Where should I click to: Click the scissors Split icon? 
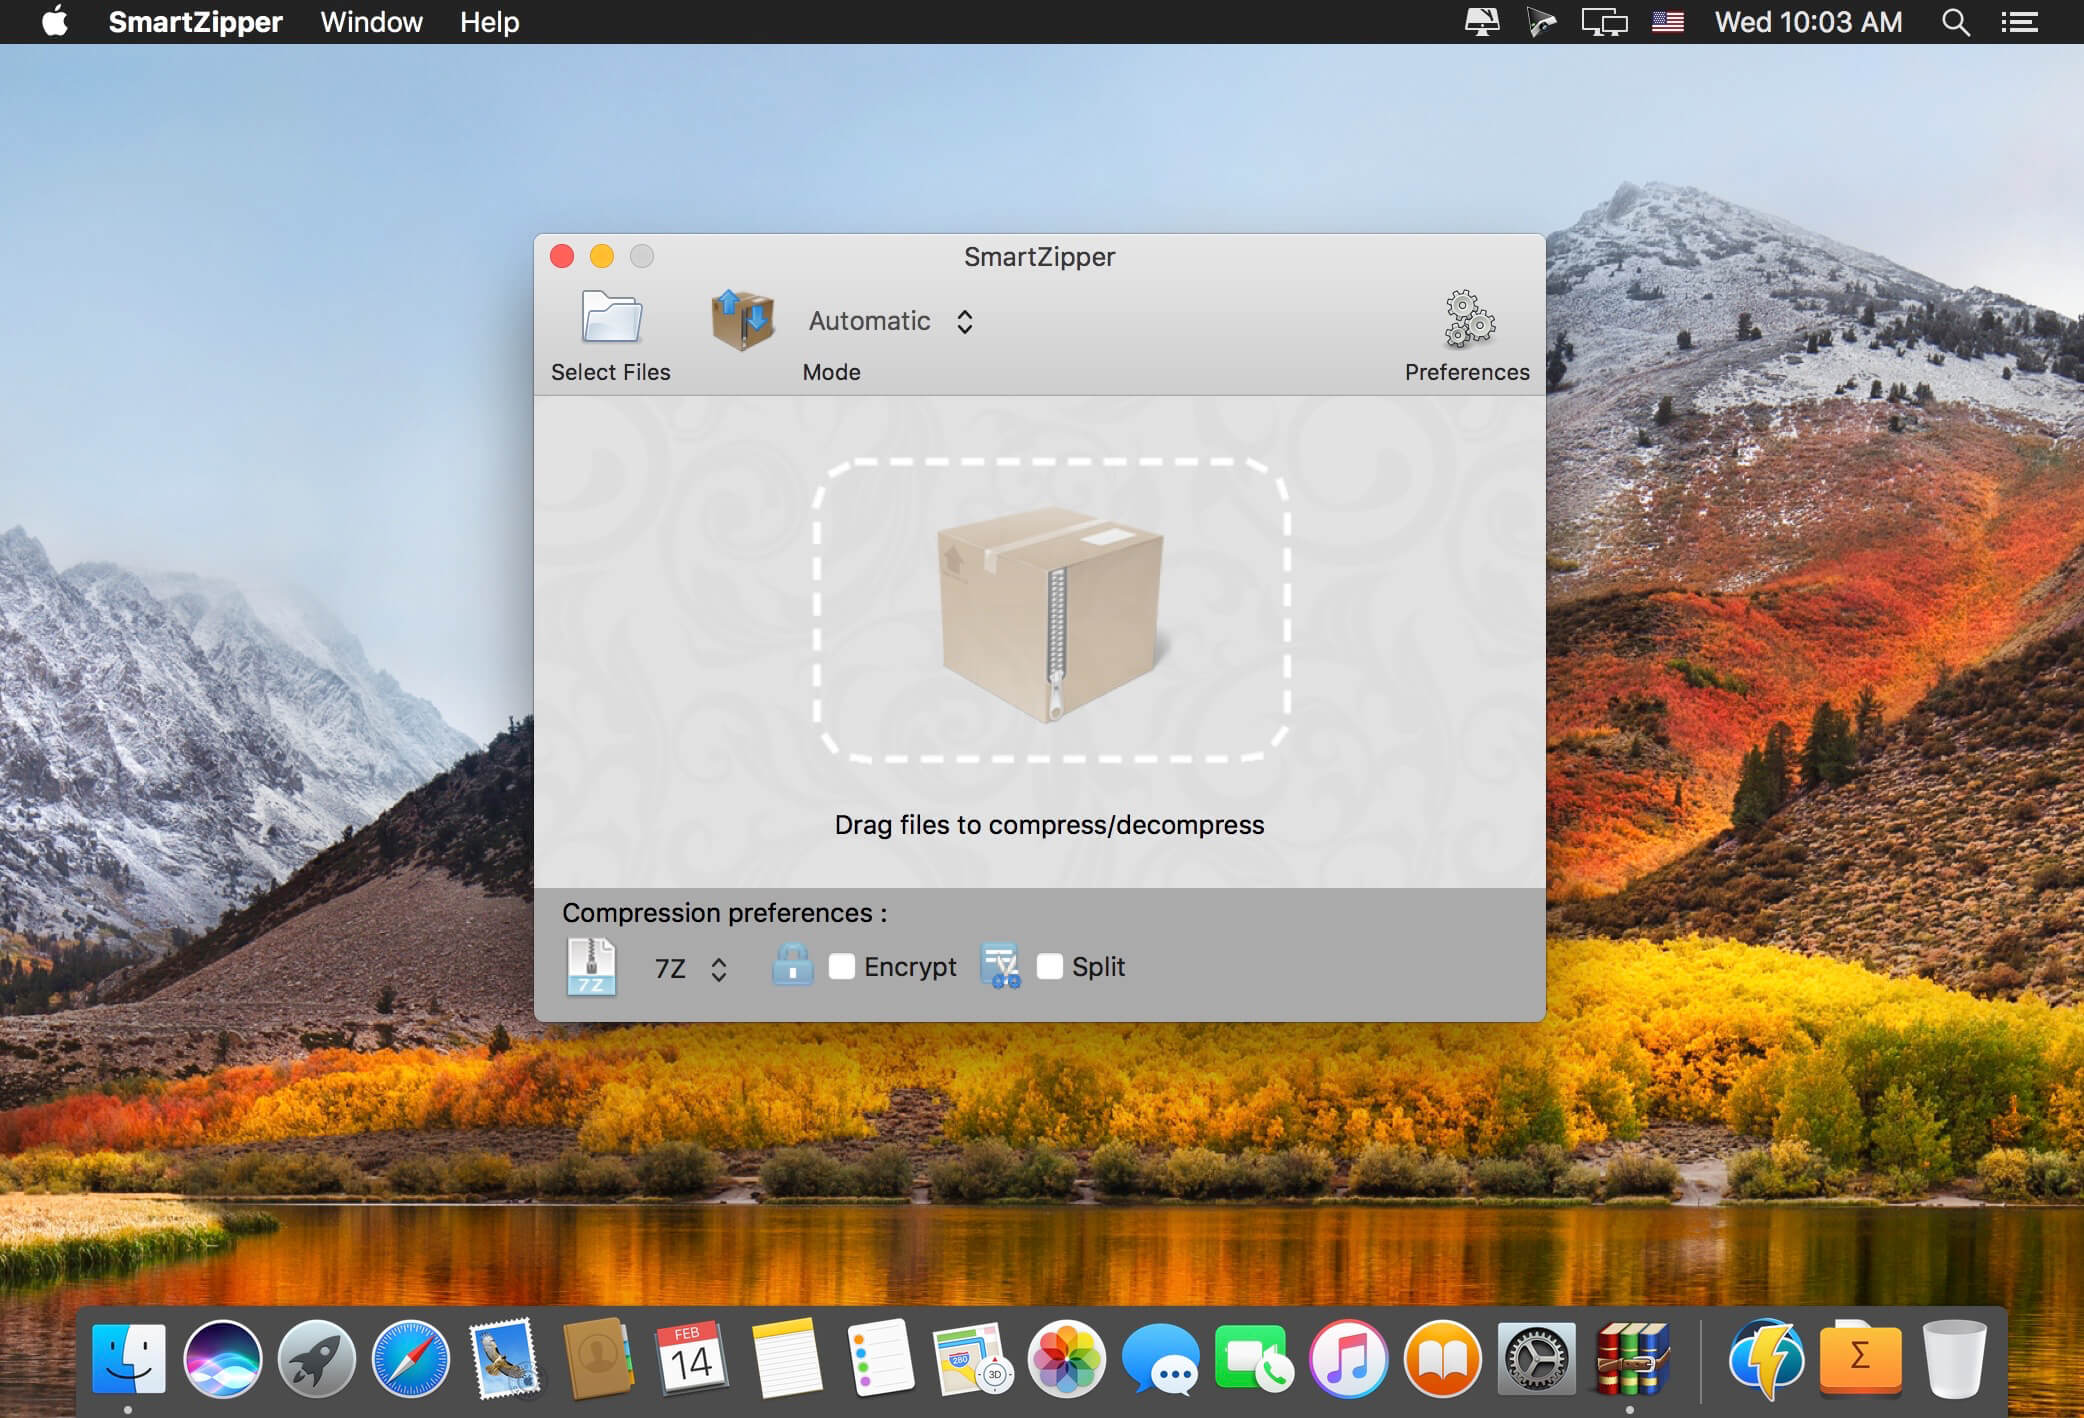(x=1000, y=966)
